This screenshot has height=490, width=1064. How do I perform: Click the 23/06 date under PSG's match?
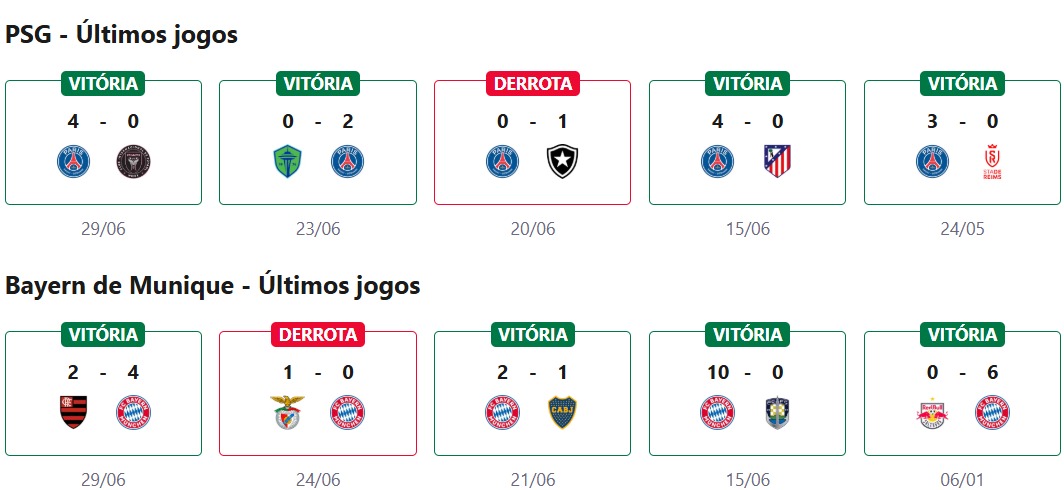pyautogui.click(x=318, y=229)
